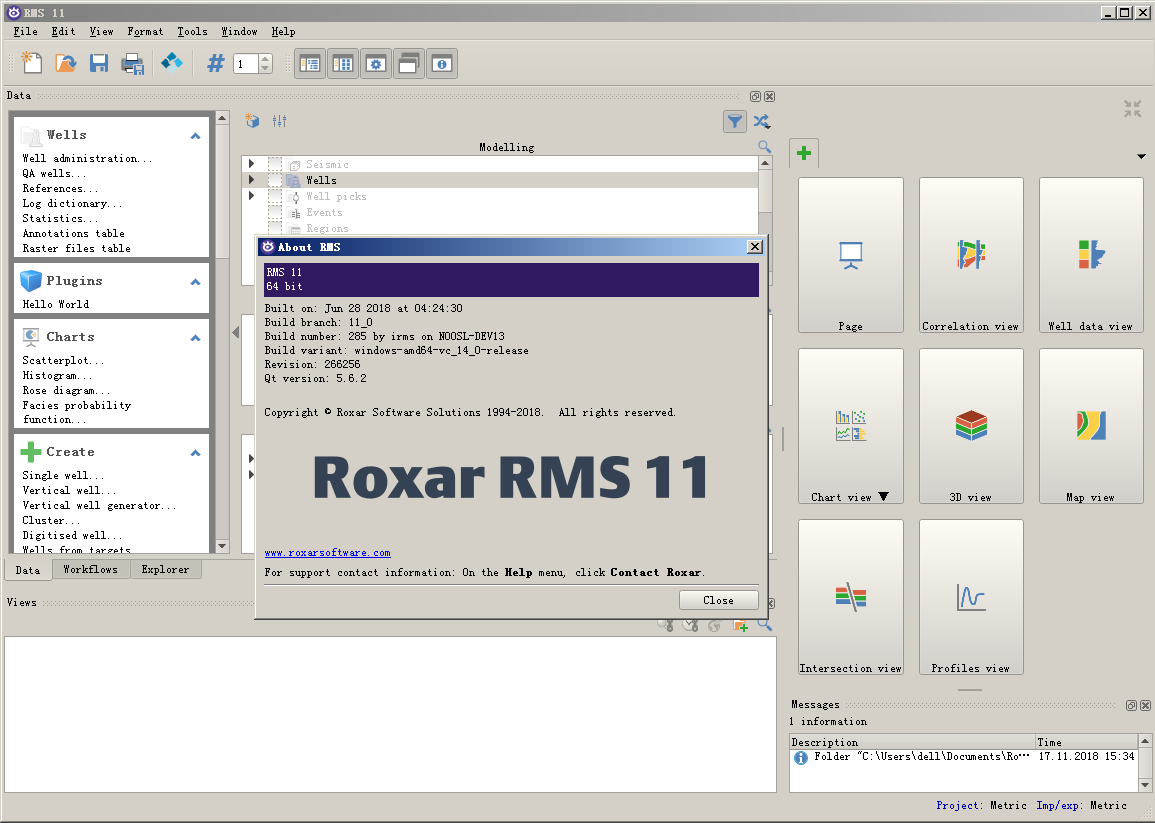Open the www.roxarsoftware.com link
1155x823 pixels.
(x=328, y=553)
